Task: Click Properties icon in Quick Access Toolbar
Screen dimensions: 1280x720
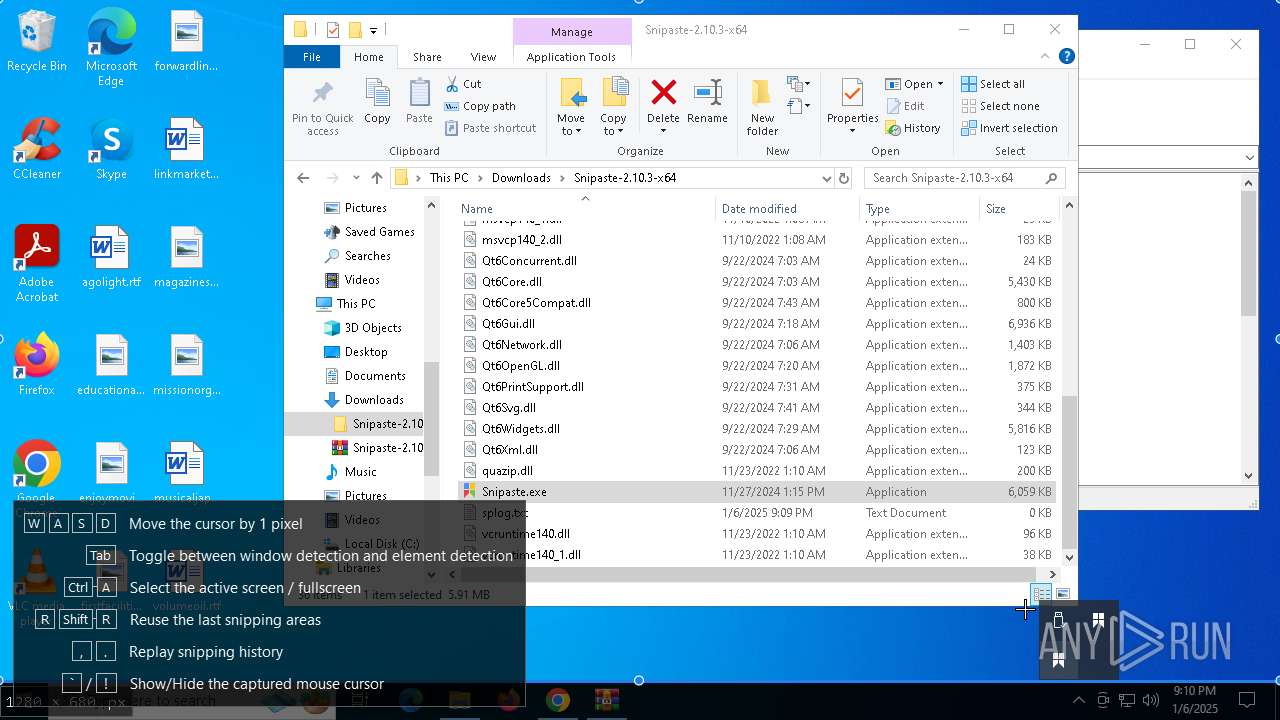Action: point(333,30)
